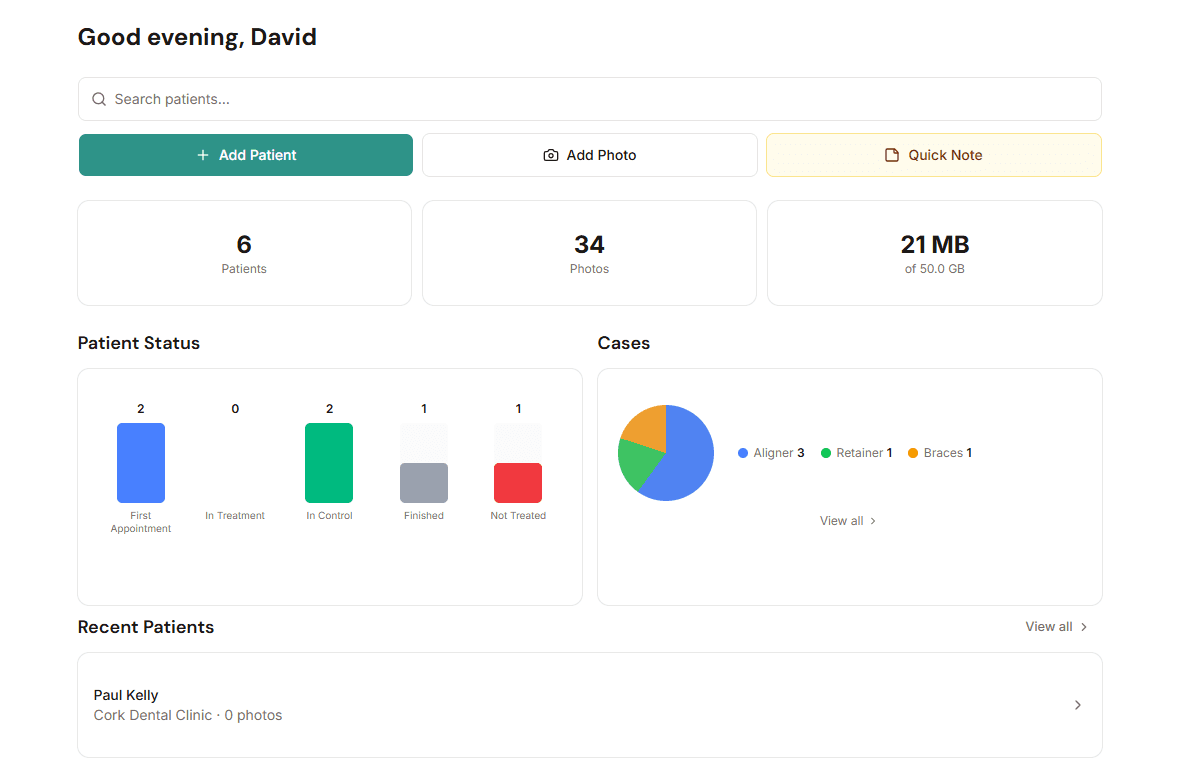Click chevron next to Recent Patients View all

1084,627
